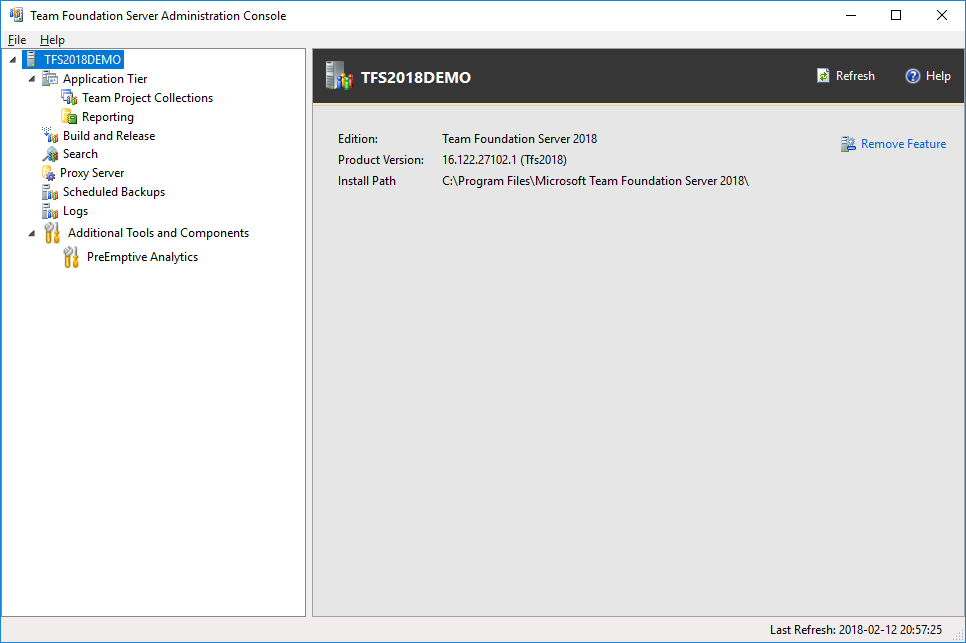Open the File menu

(16, 40)
